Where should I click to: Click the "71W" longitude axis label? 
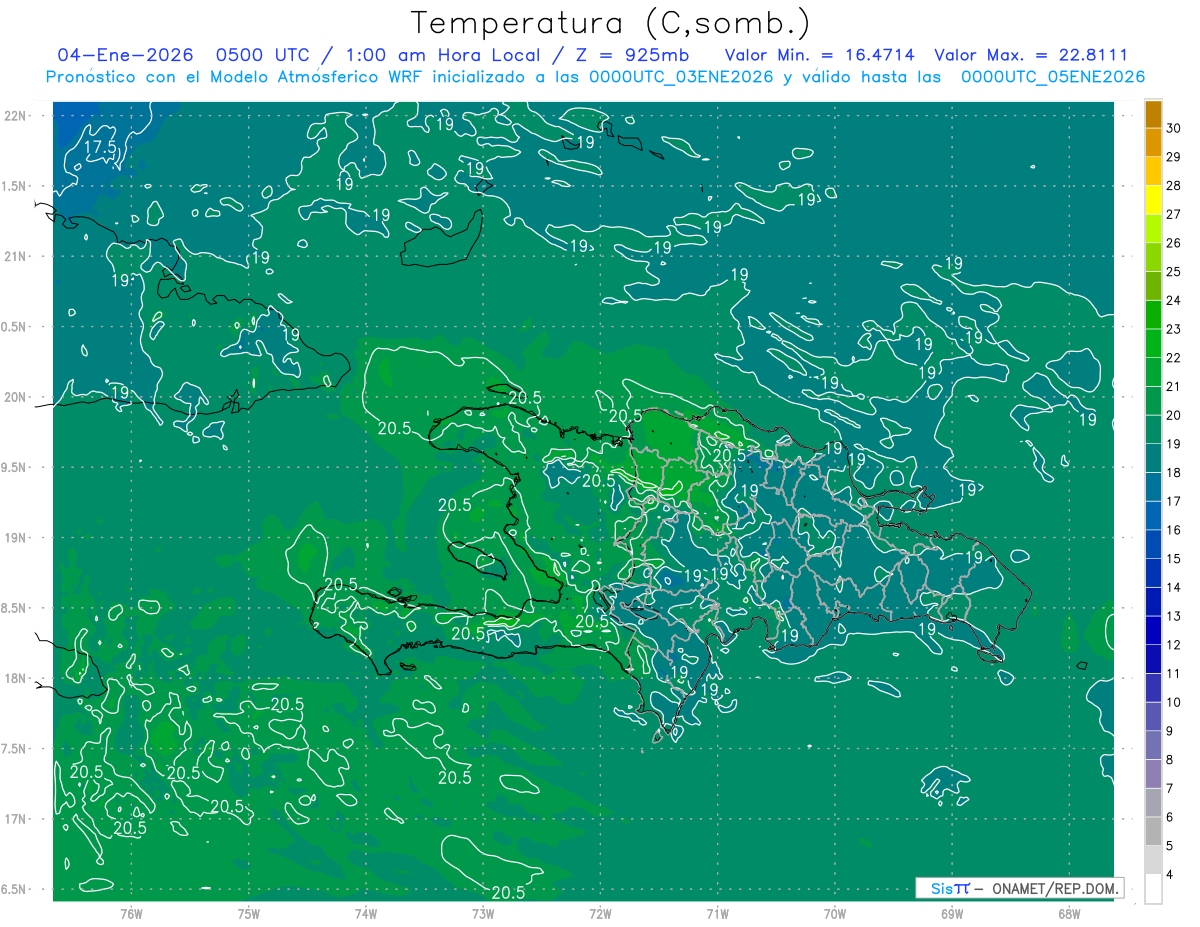[x=717, y=913]
